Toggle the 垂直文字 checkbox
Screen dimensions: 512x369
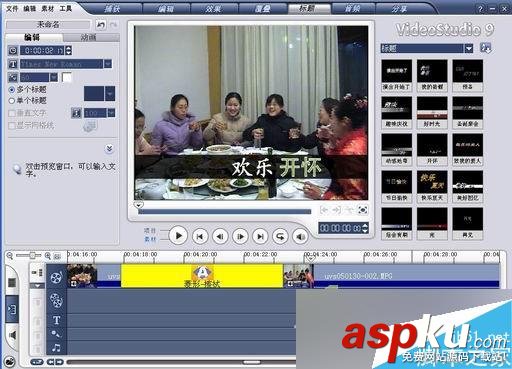tap(12, 113)
